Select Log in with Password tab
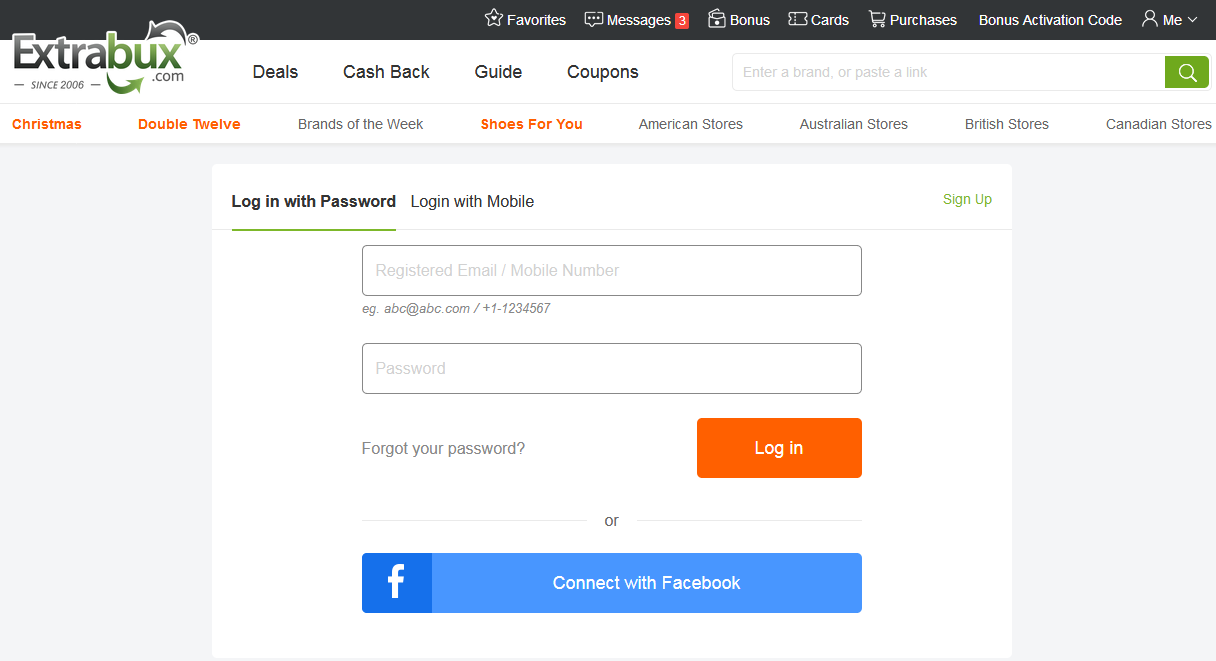The image size is (1216, 661). point(313,201)
